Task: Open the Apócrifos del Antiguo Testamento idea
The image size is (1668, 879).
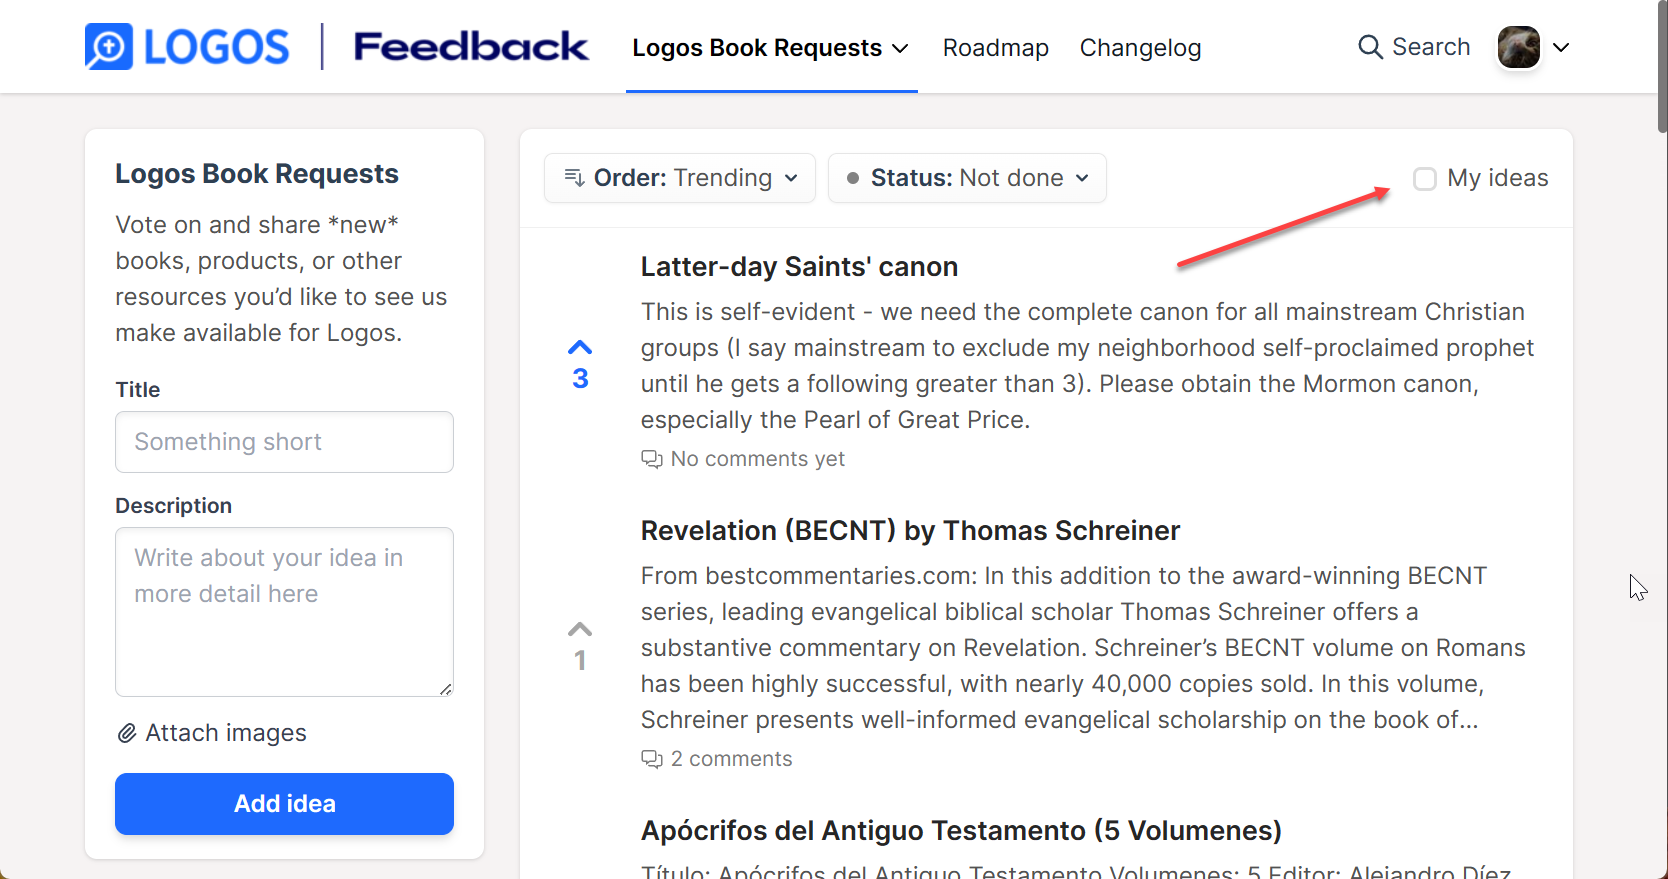Action: click(x=961, y=831)
